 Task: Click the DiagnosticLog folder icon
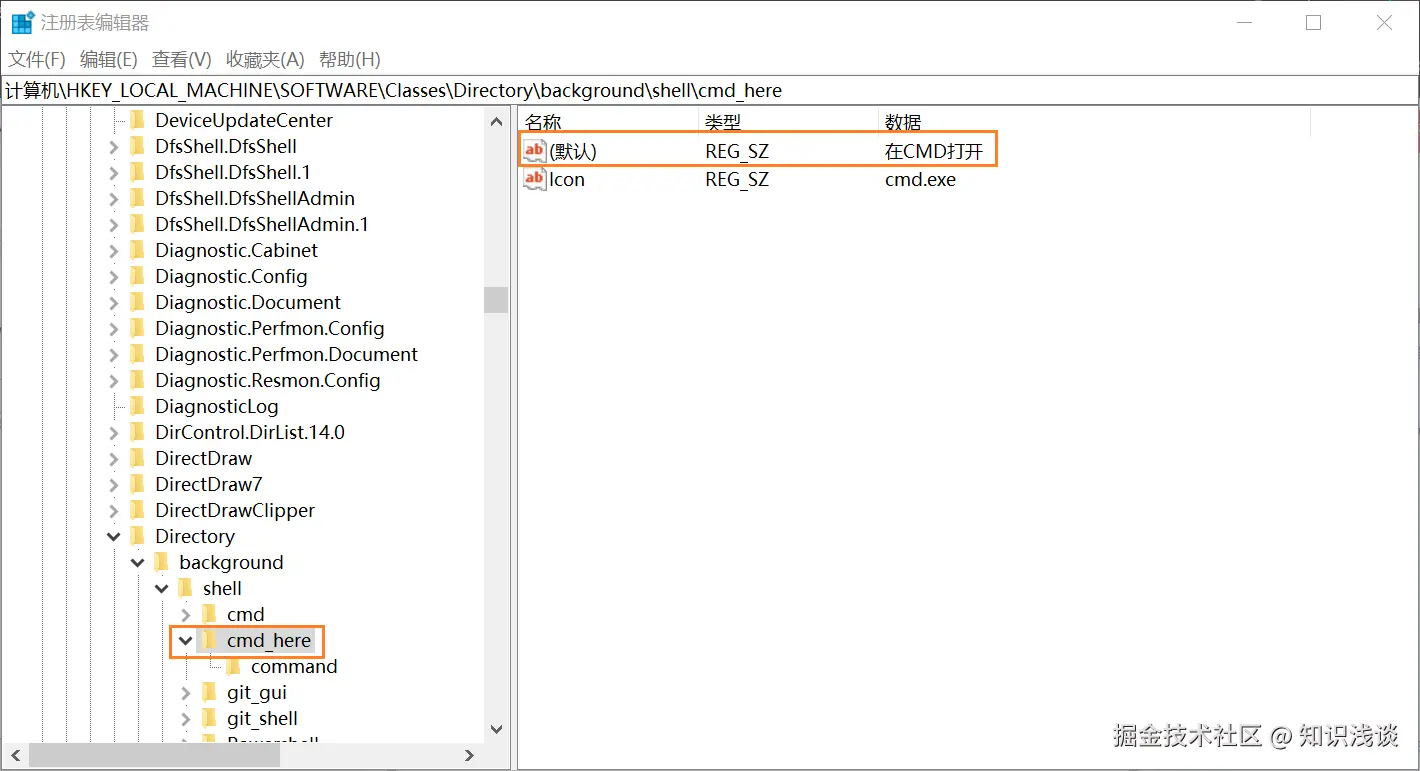click(x=138, y=406)
